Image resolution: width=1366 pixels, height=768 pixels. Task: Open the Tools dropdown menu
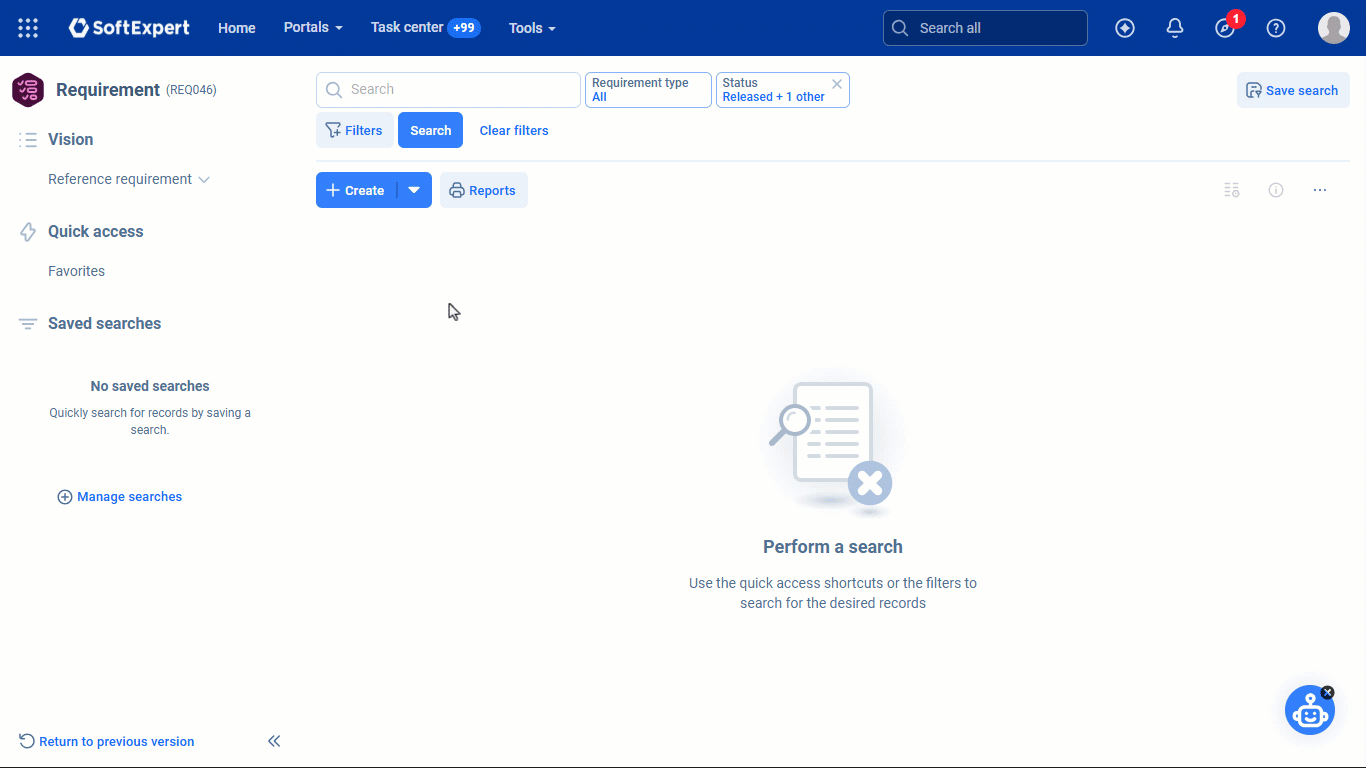532,28
